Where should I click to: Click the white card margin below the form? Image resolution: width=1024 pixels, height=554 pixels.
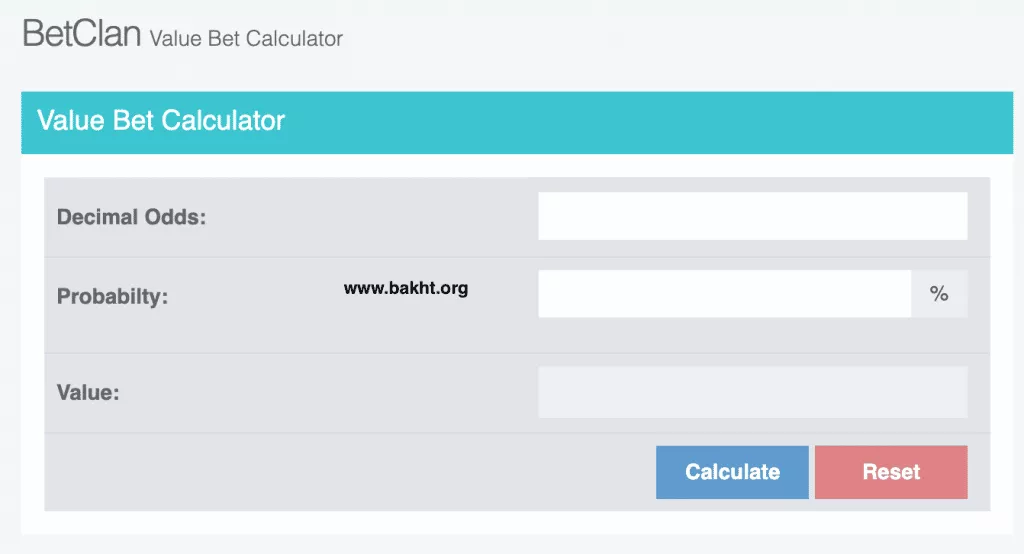pos(500,523)
